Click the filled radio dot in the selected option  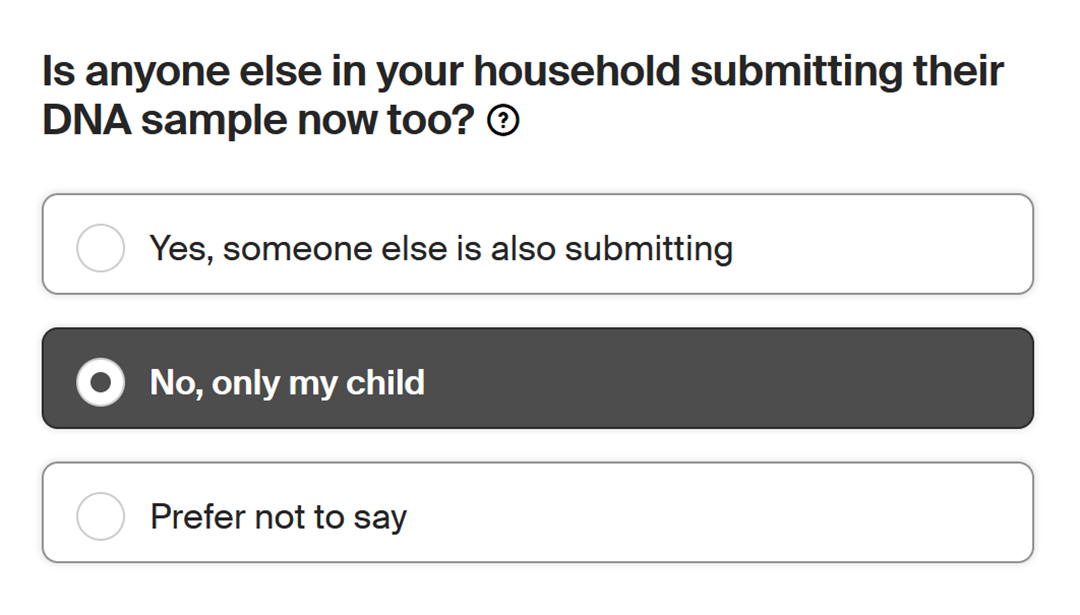coord(101,382)
